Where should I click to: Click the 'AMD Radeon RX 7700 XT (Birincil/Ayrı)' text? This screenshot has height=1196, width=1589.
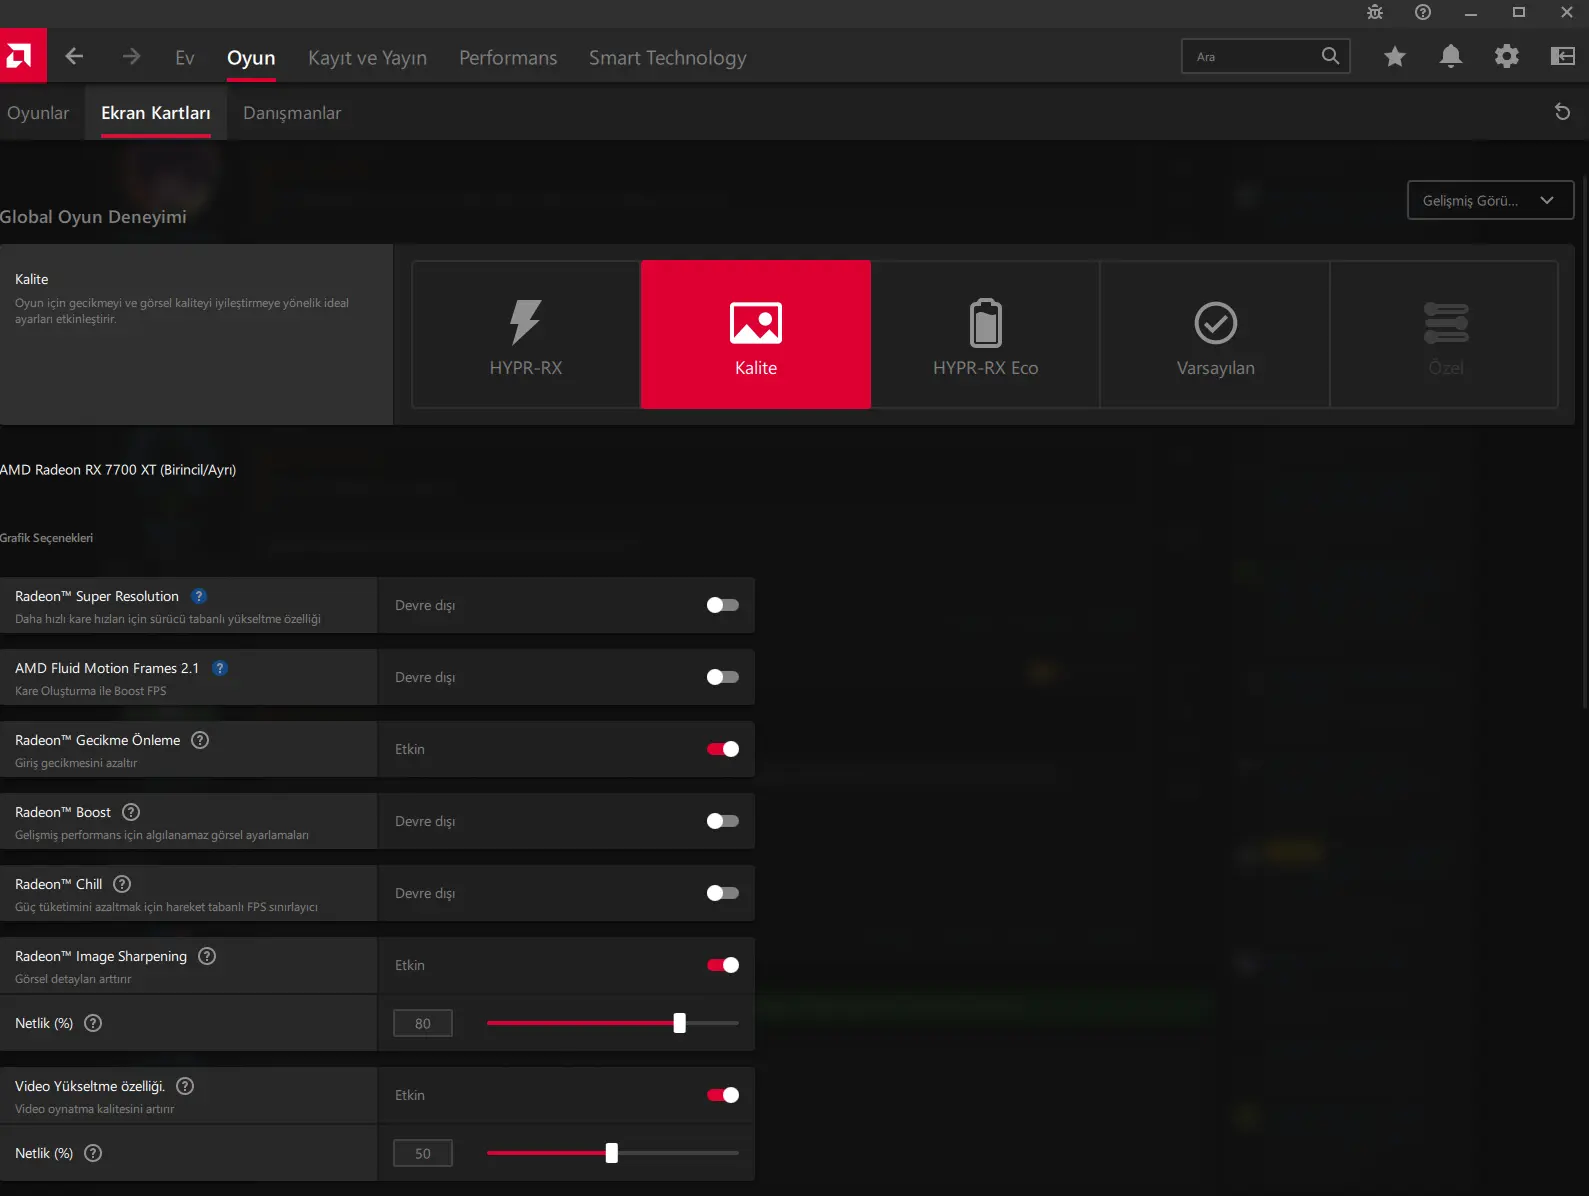pos(118,470)
